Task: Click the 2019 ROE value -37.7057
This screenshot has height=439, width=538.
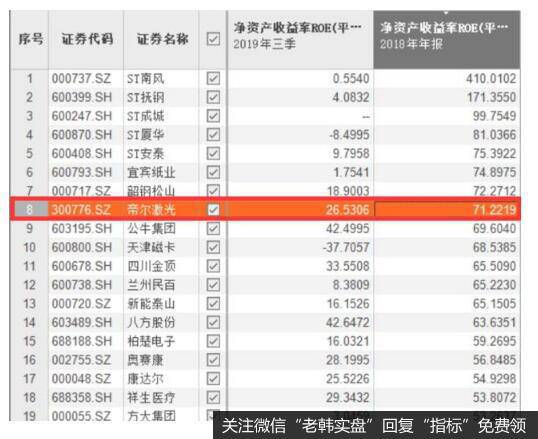Action: coord(346,247)
